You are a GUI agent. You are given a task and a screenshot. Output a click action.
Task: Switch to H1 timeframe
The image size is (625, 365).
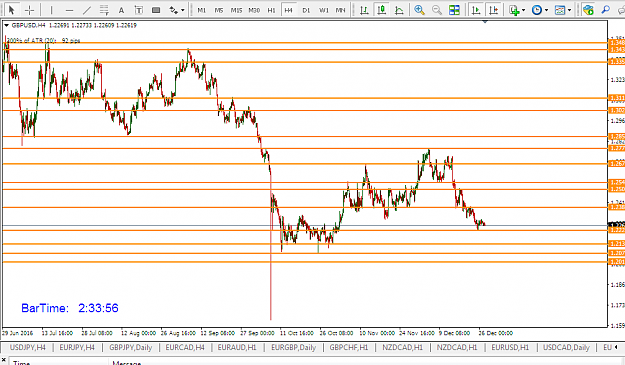pos(271,10)
